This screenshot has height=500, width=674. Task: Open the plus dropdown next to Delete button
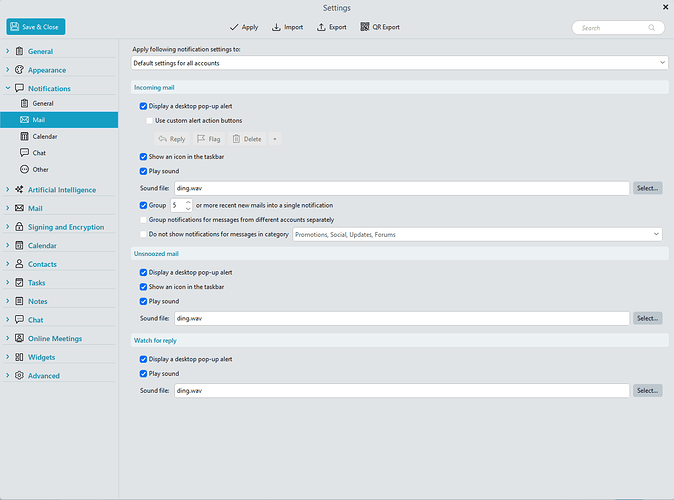(x=275, y=139)
